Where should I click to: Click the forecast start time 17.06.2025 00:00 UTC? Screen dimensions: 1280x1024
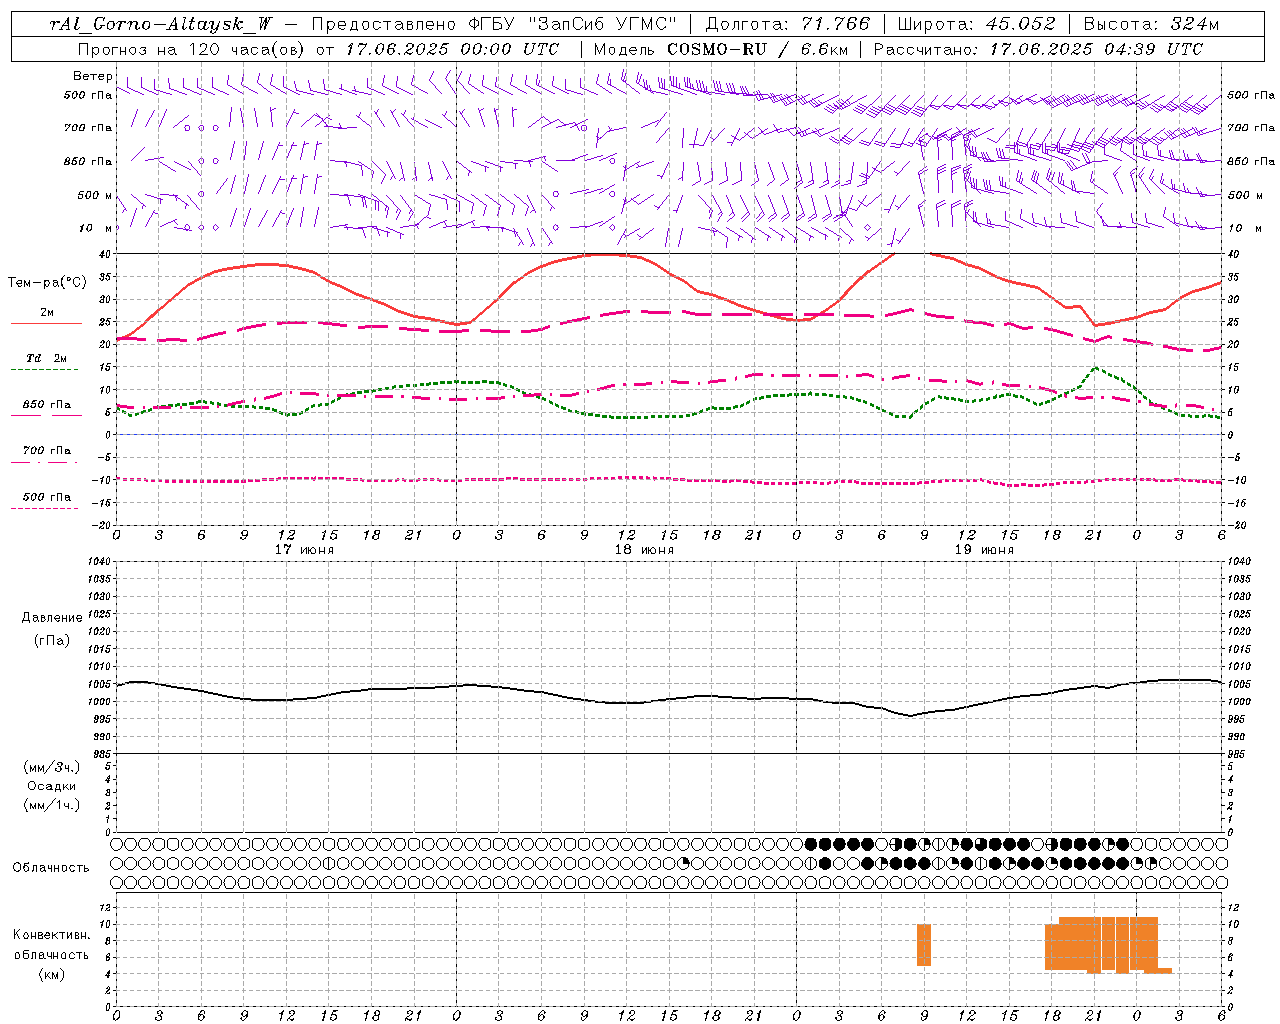tap(452, 48)
